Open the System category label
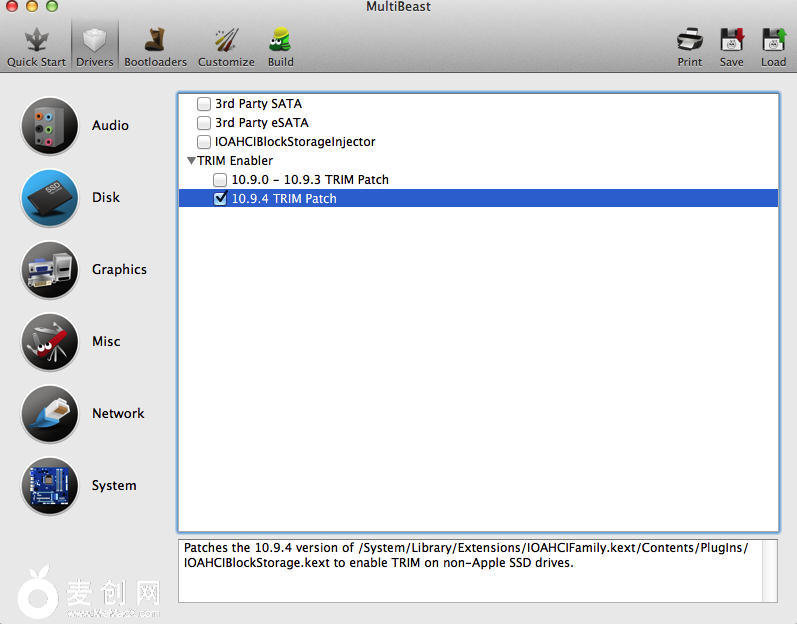Screen dimensions: 797x624 point(114,486)
